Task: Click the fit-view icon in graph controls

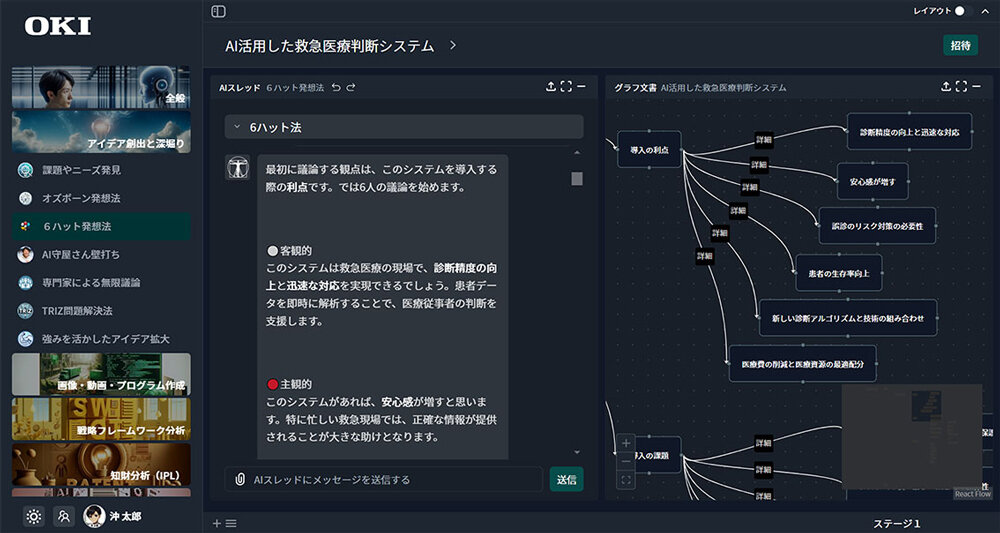Action: (626, 481)
